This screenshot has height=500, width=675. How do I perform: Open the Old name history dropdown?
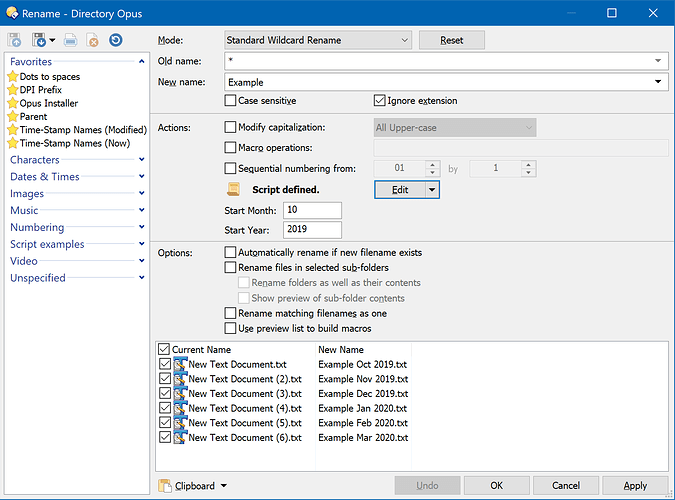[x=658, y=61]
